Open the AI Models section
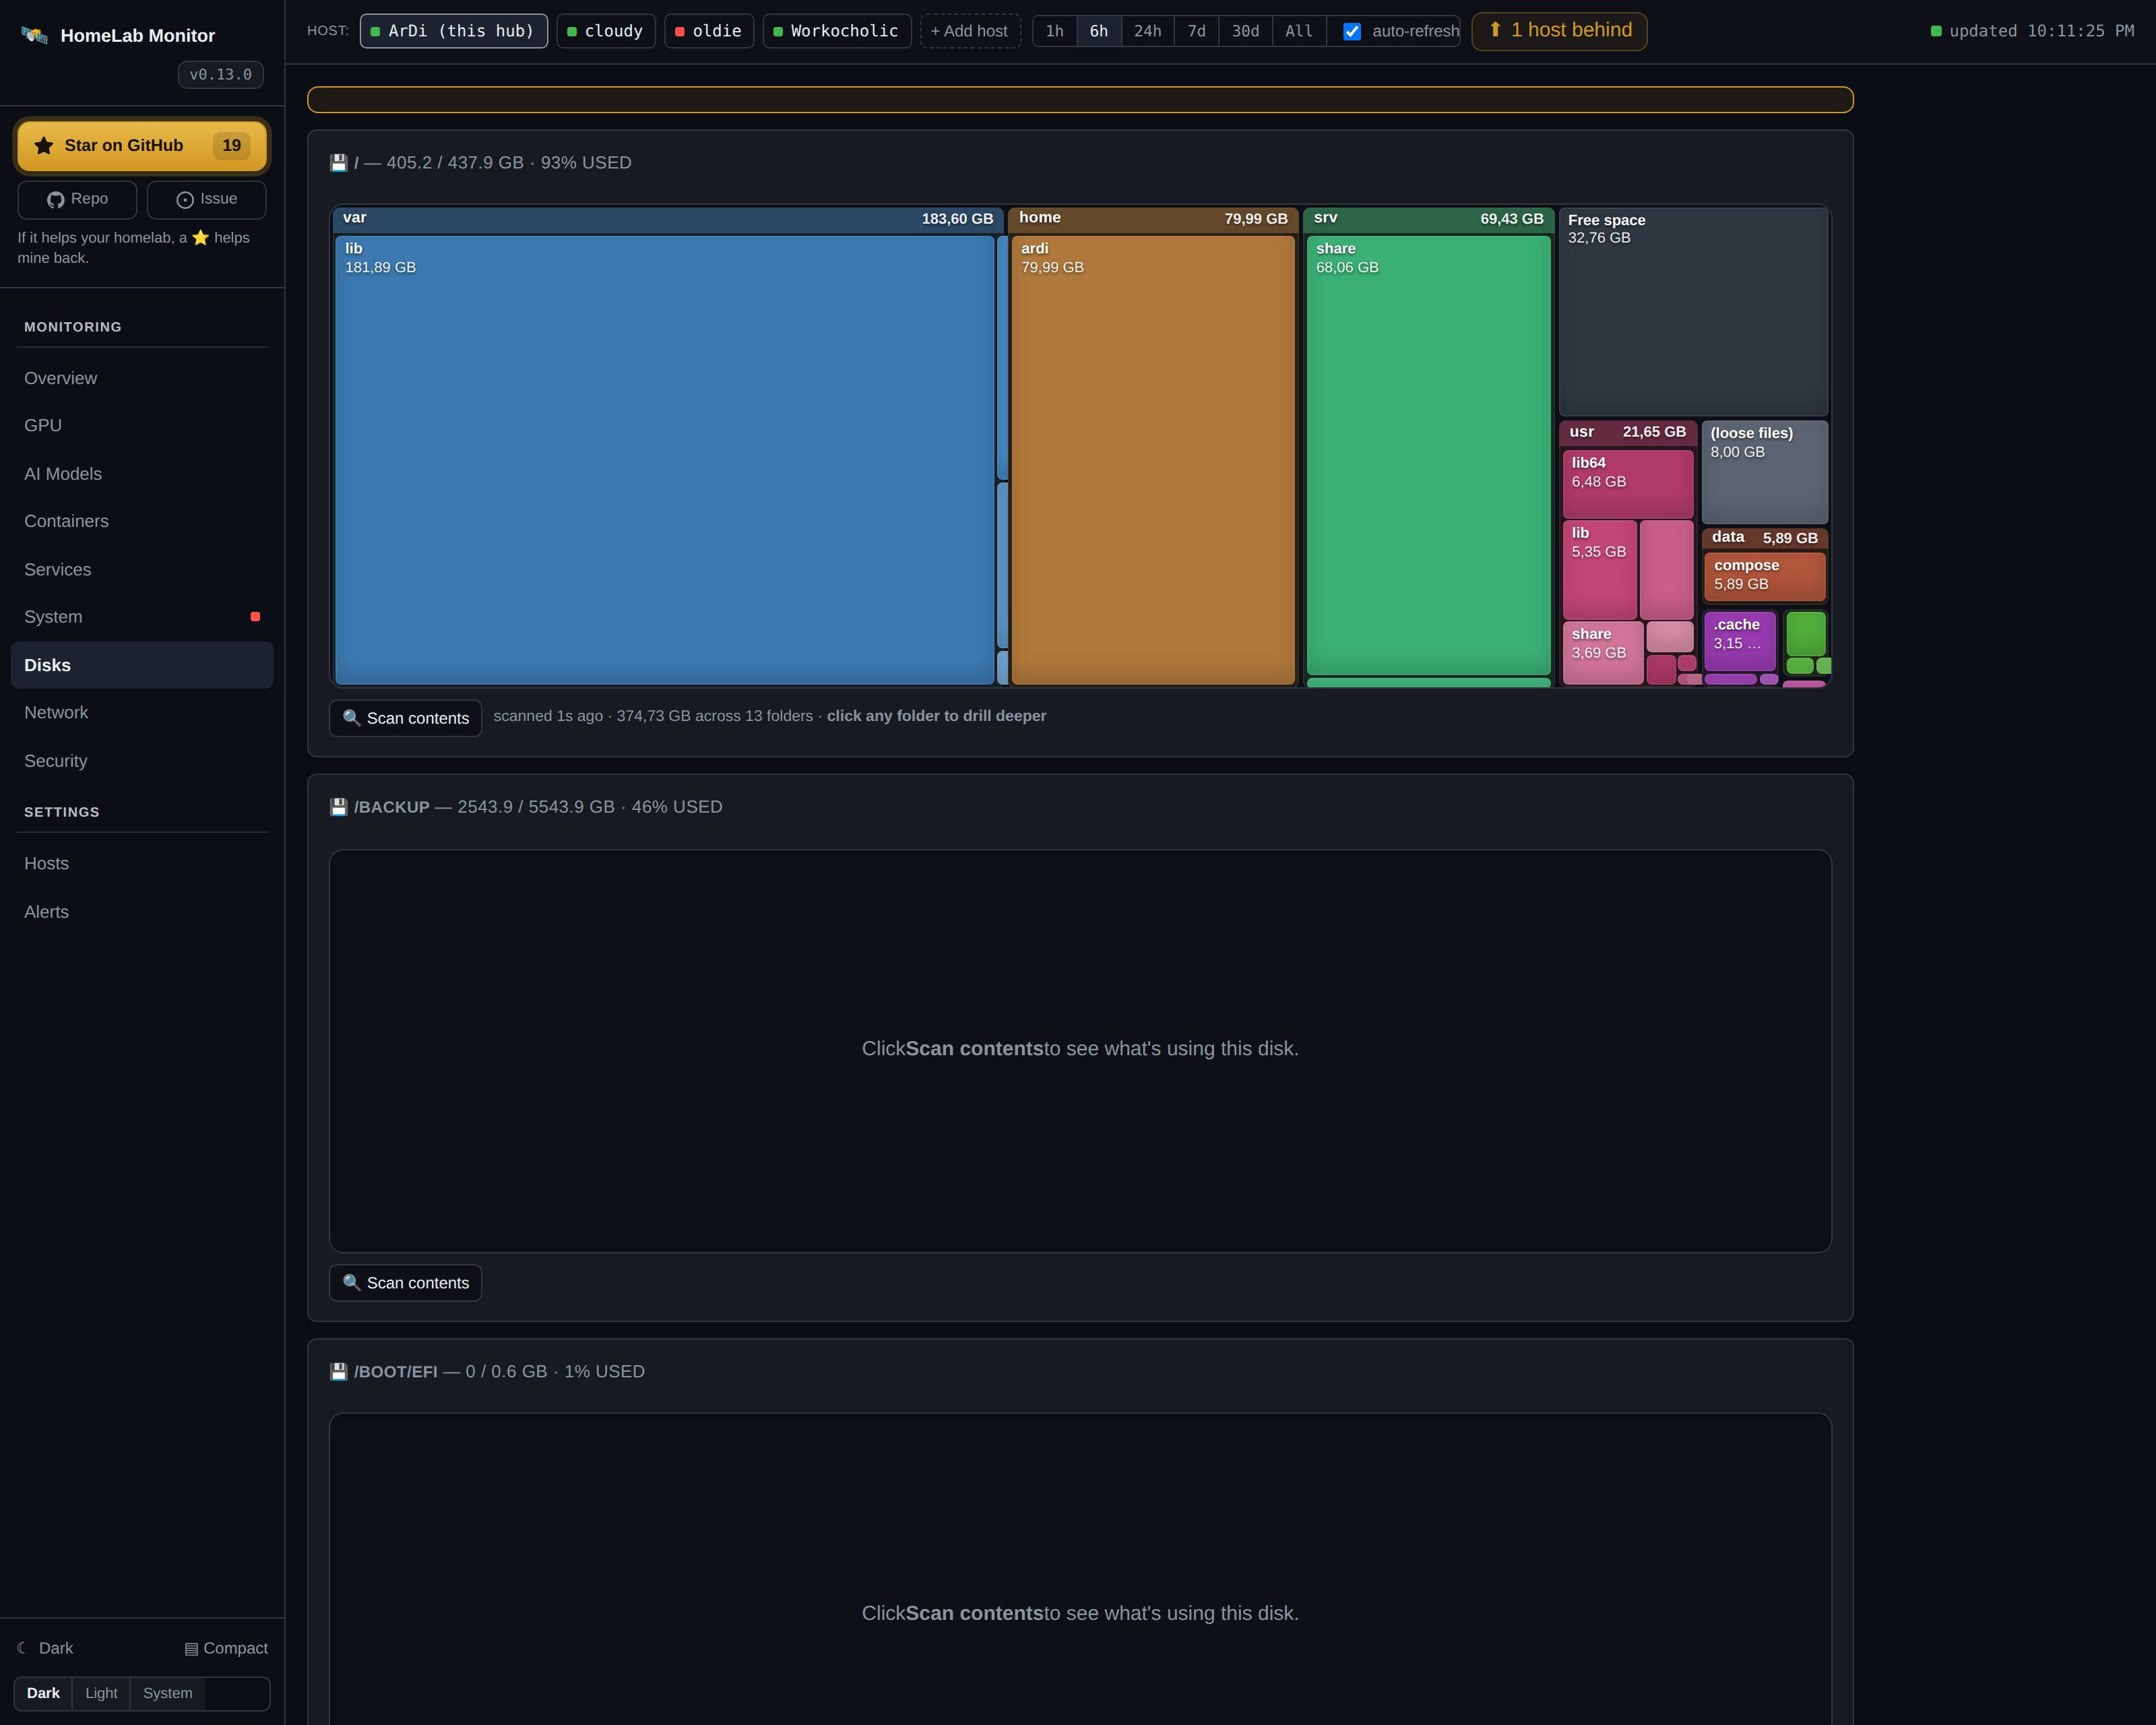This screenshot has width=2156, height=1725. click(142, 474)
